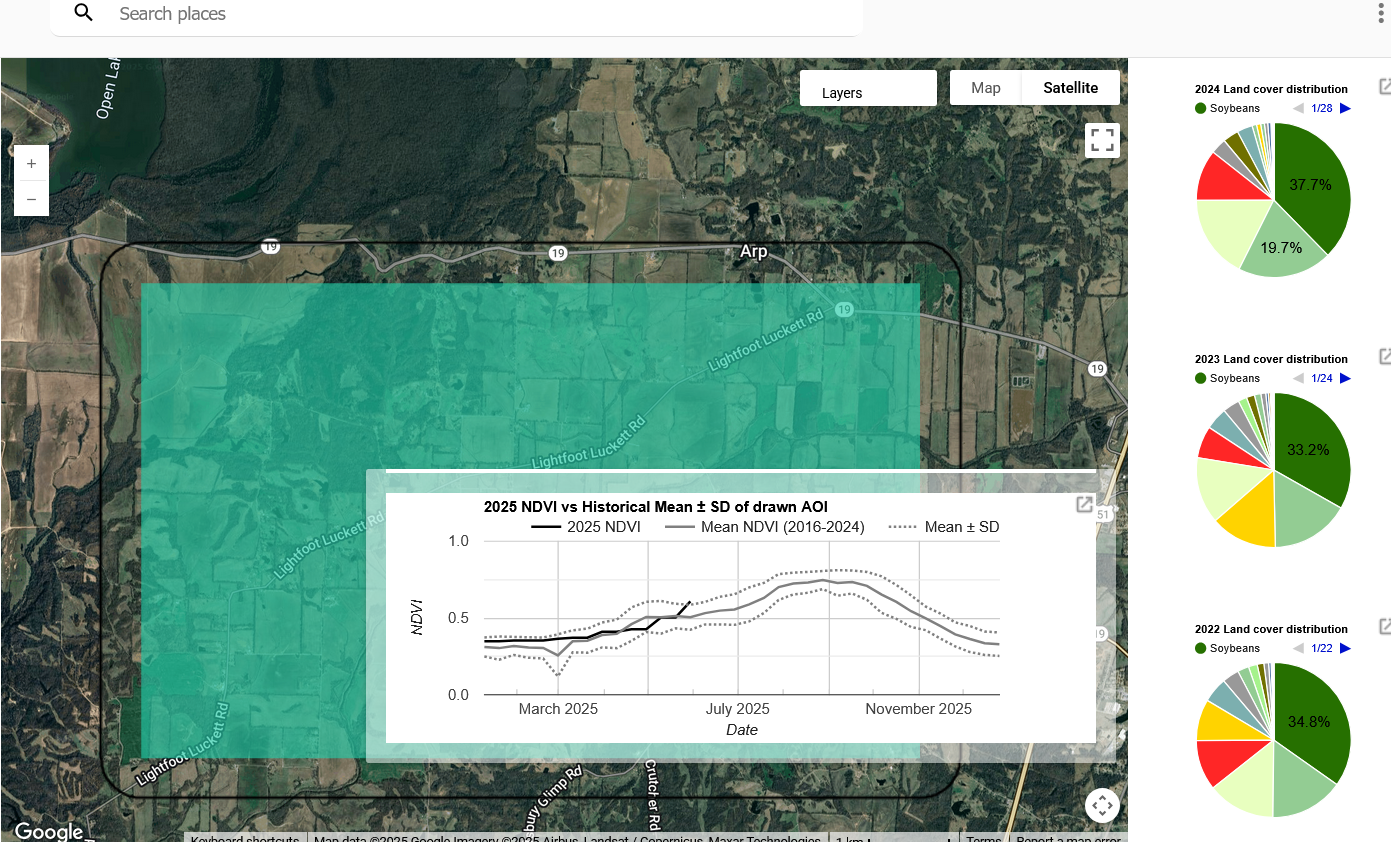Go to next 2022 legend page
The image size is (1391, 842).
click(x=1346, y=648)
